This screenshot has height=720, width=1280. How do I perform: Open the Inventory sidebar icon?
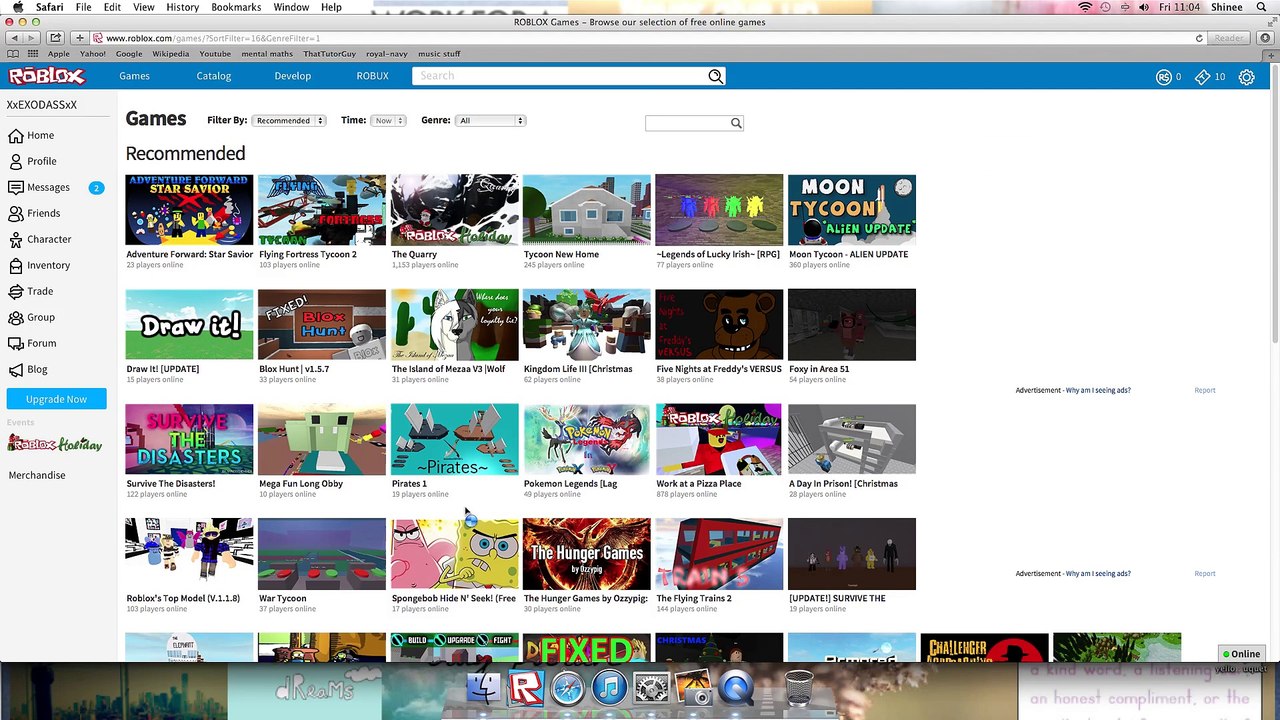point(16,265)
